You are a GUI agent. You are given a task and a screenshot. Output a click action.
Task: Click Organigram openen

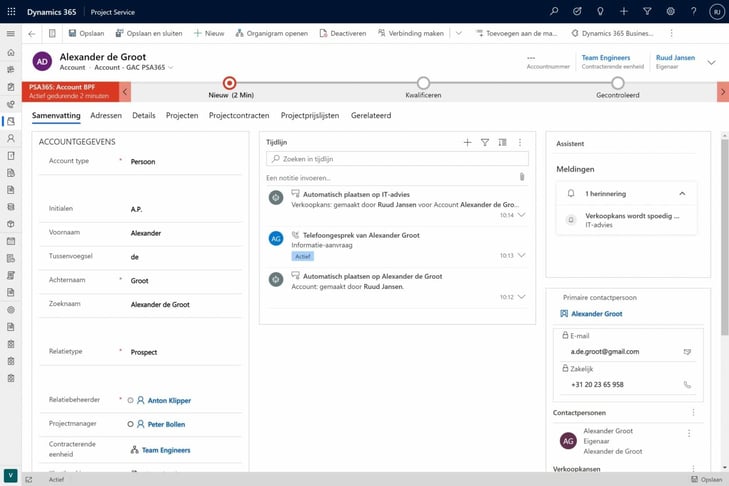[272, 33]
